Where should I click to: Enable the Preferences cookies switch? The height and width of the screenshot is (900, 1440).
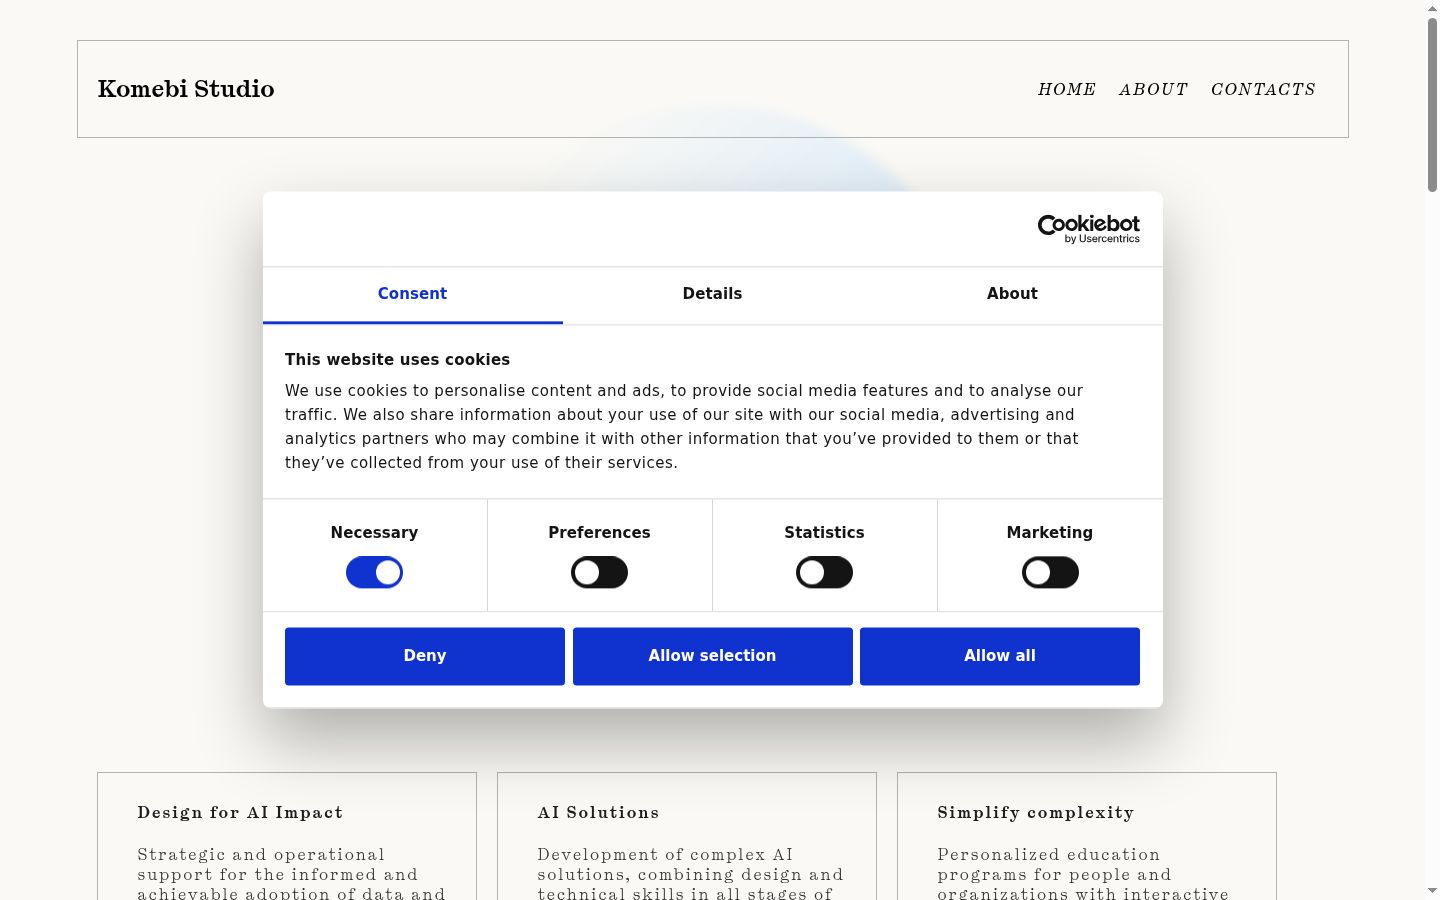(x=599, y=572)
